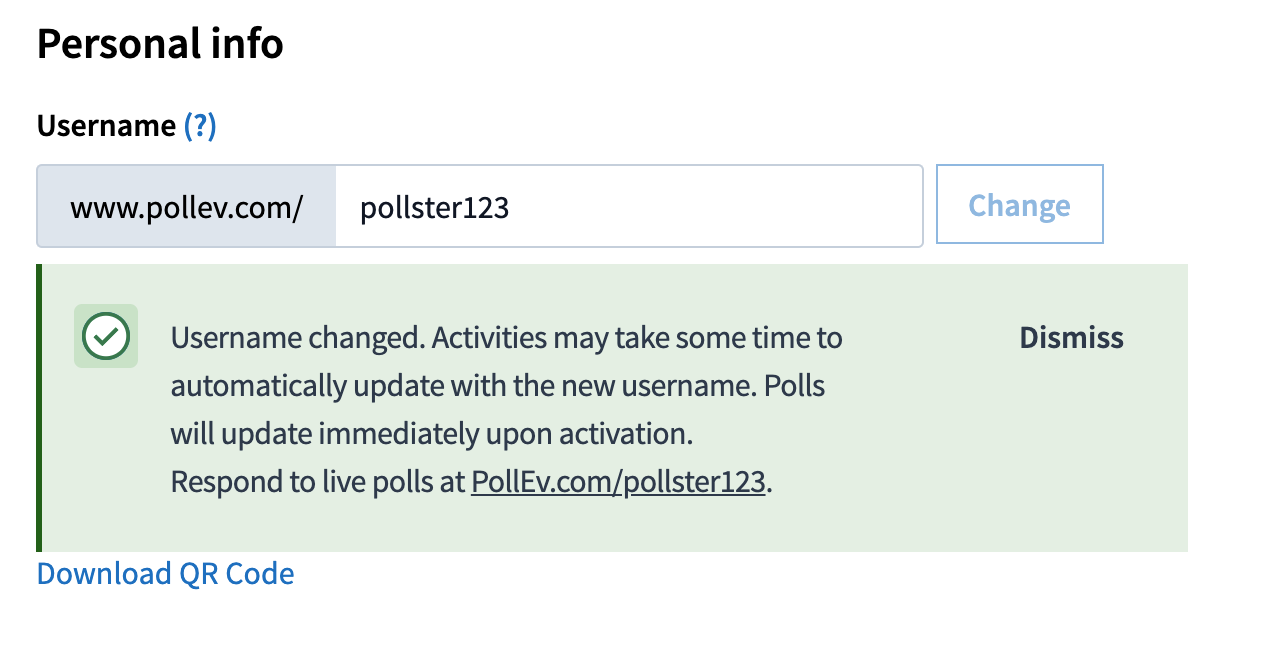
Task: Click the 'Respond to live polls at' line
Action: [x=472, y=482]
